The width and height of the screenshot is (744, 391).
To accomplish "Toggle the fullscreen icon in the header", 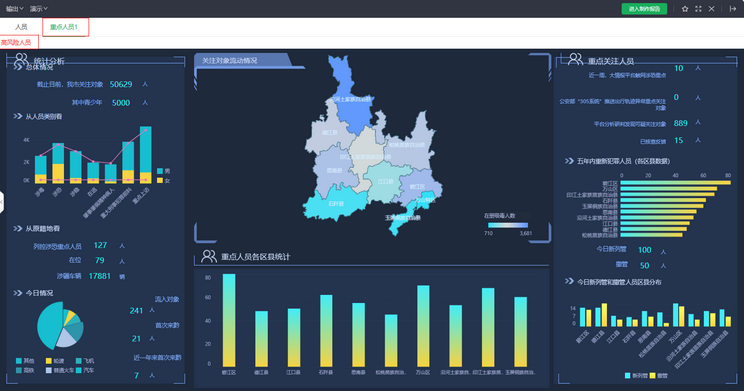I will [x=698, y=9].
